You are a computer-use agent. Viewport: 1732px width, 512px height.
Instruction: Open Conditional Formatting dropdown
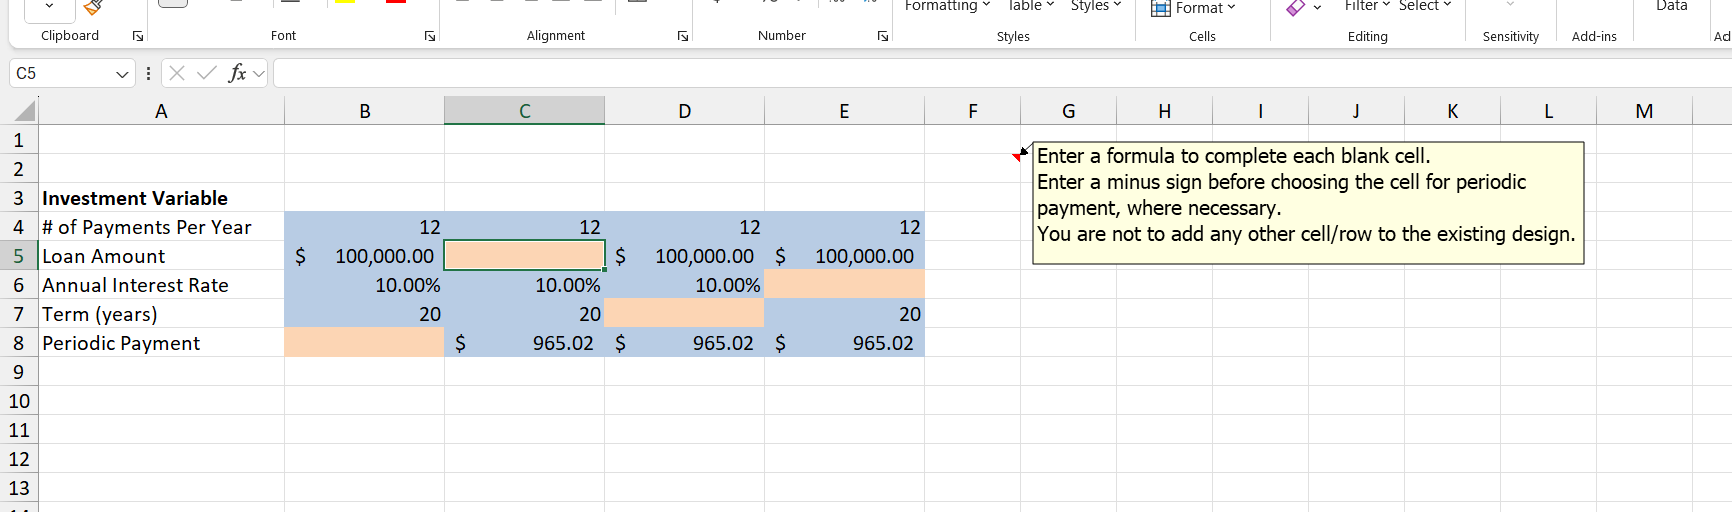pos(947,6)
